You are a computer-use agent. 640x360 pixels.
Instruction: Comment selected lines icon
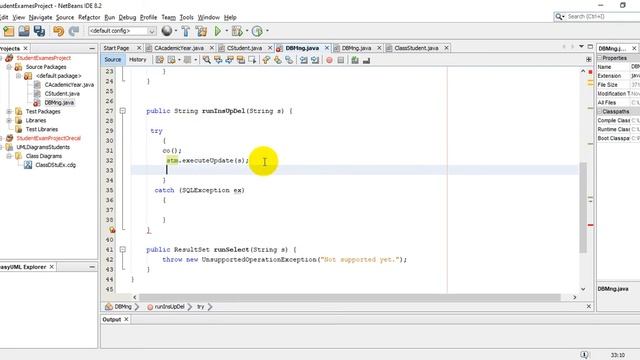pos(355,60)
